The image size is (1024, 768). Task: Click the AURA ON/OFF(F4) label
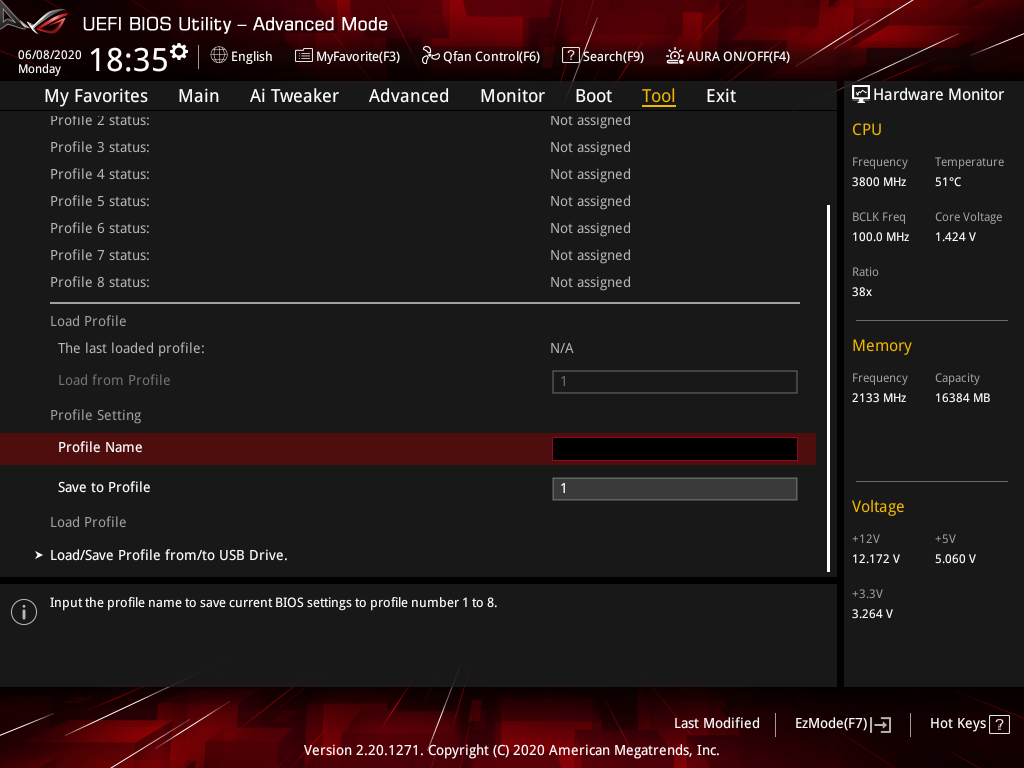[738, 57]
